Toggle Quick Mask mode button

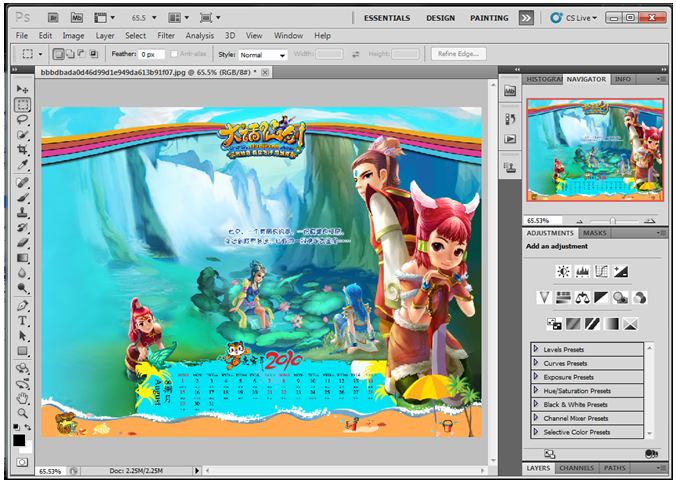[22, 462]
